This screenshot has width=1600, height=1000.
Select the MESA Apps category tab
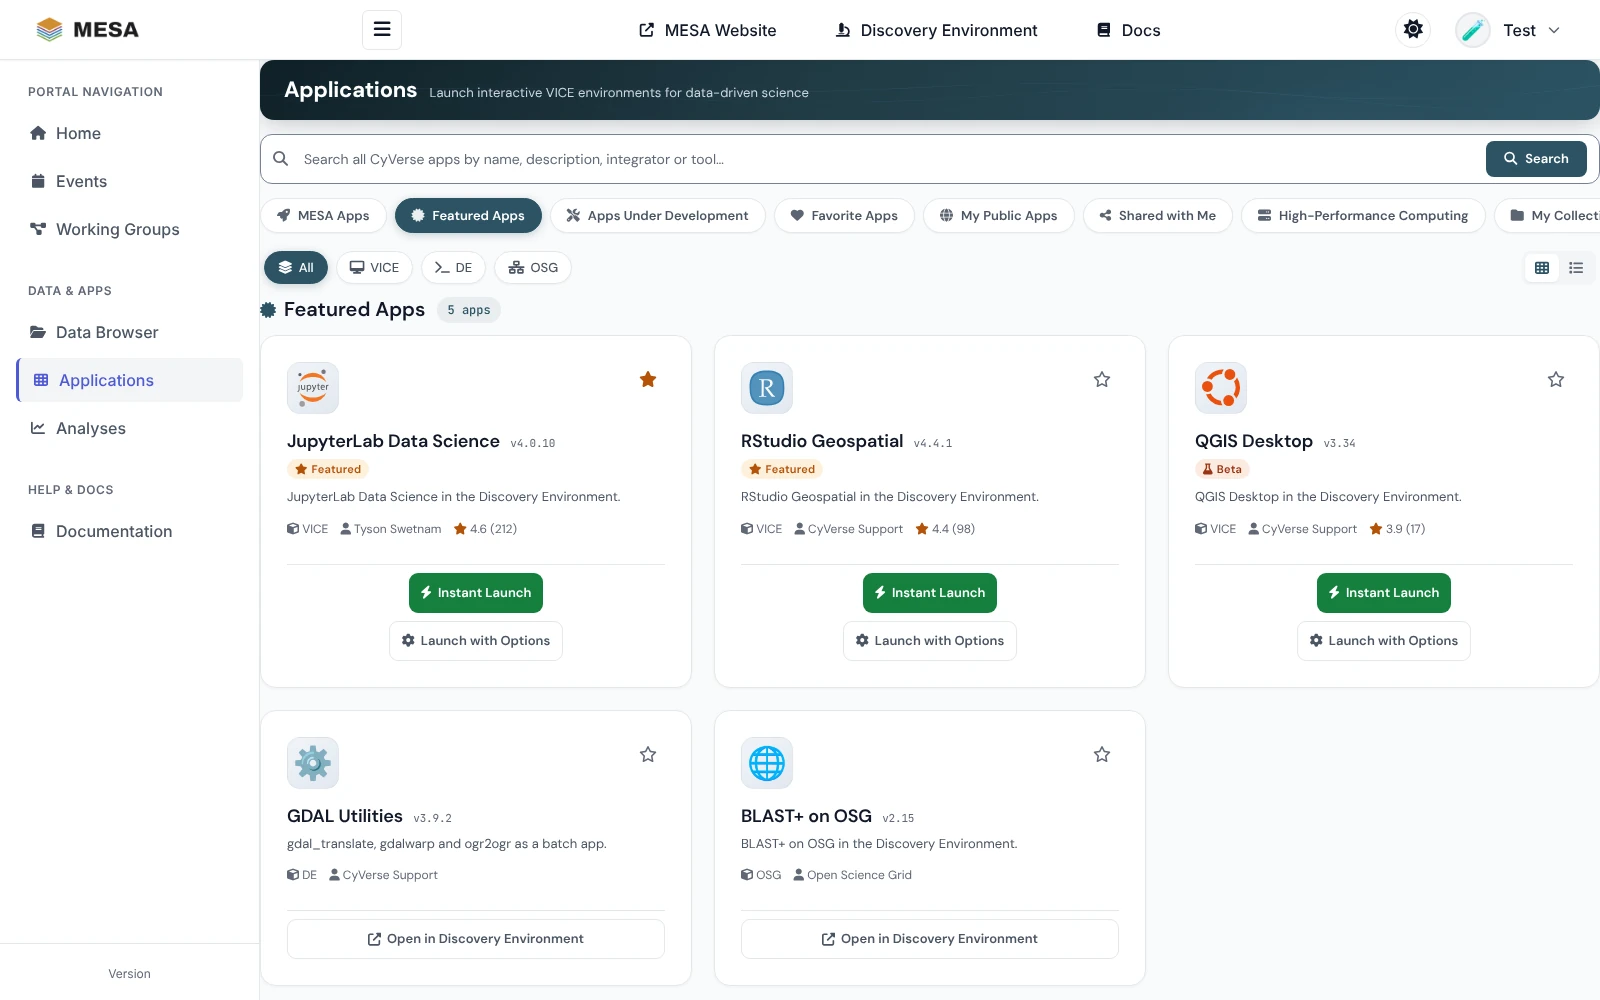point(323,216)
